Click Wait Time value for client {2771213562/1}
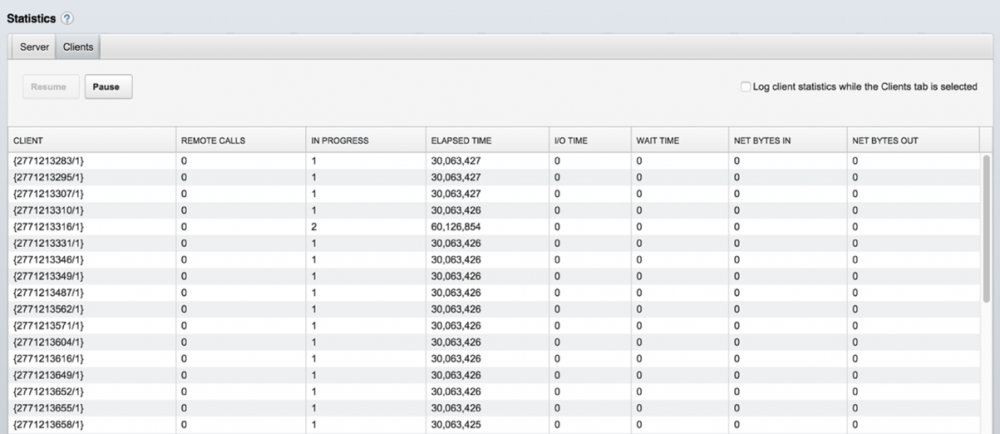This screenshot has height=434, width=1000. [x=639, y=309]
